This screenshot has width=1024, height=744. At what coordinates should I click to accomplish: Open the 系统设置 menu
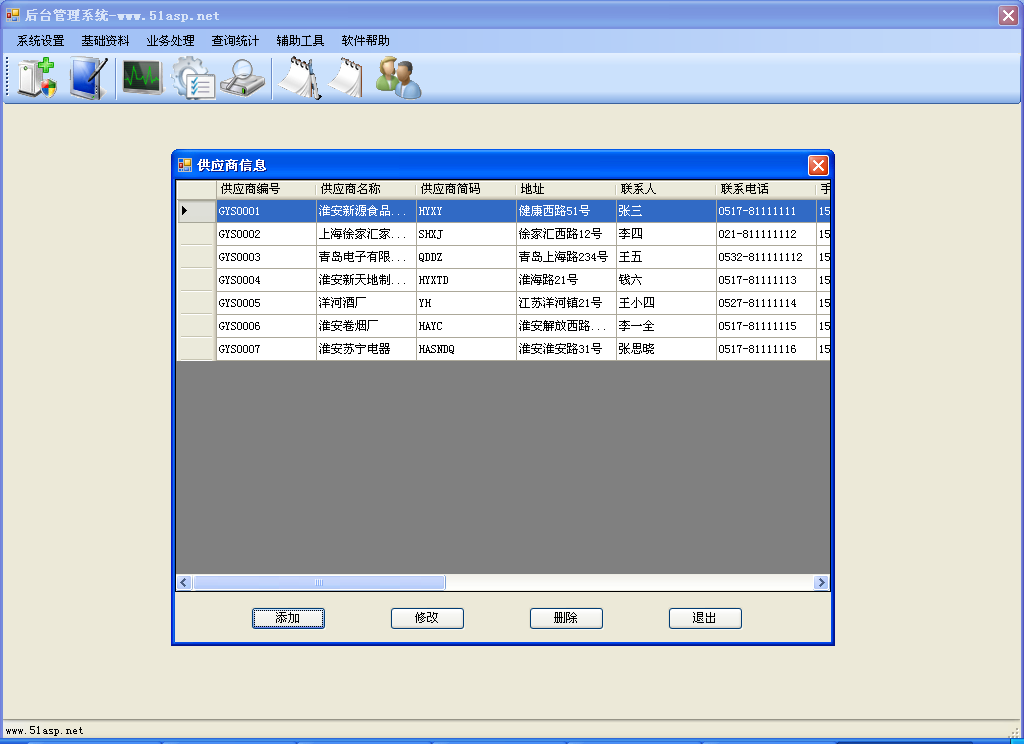click(x=40, y=40)
